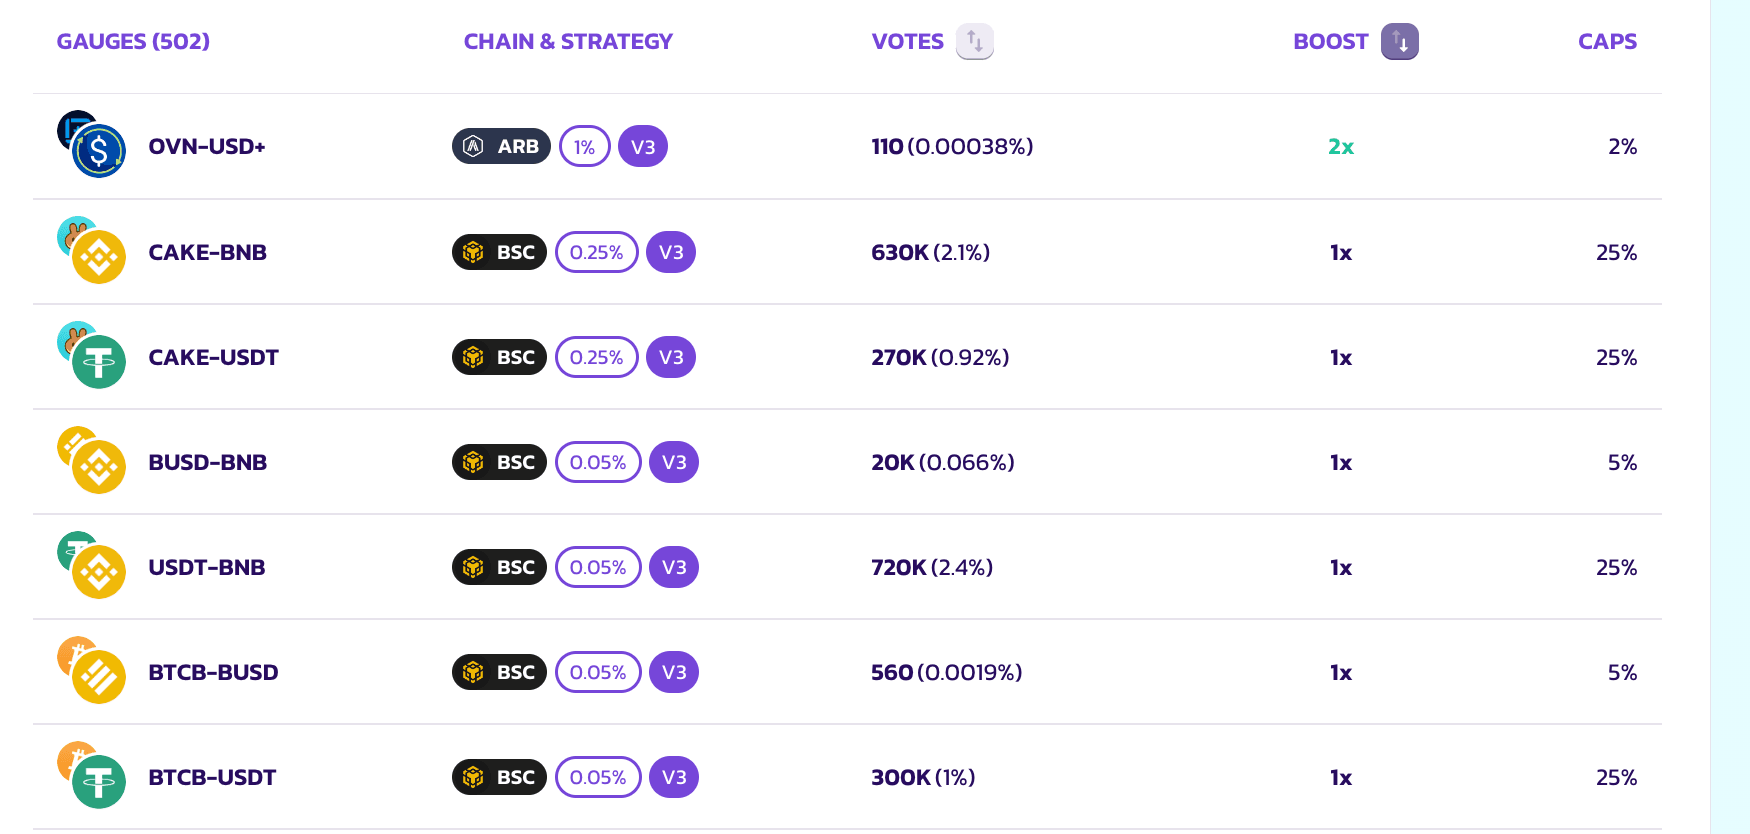Viewport: 1750px width, 834px height.
Task: Toggle the Boost column sort button
Action: pyautogui.click(x=1399, y=42)
